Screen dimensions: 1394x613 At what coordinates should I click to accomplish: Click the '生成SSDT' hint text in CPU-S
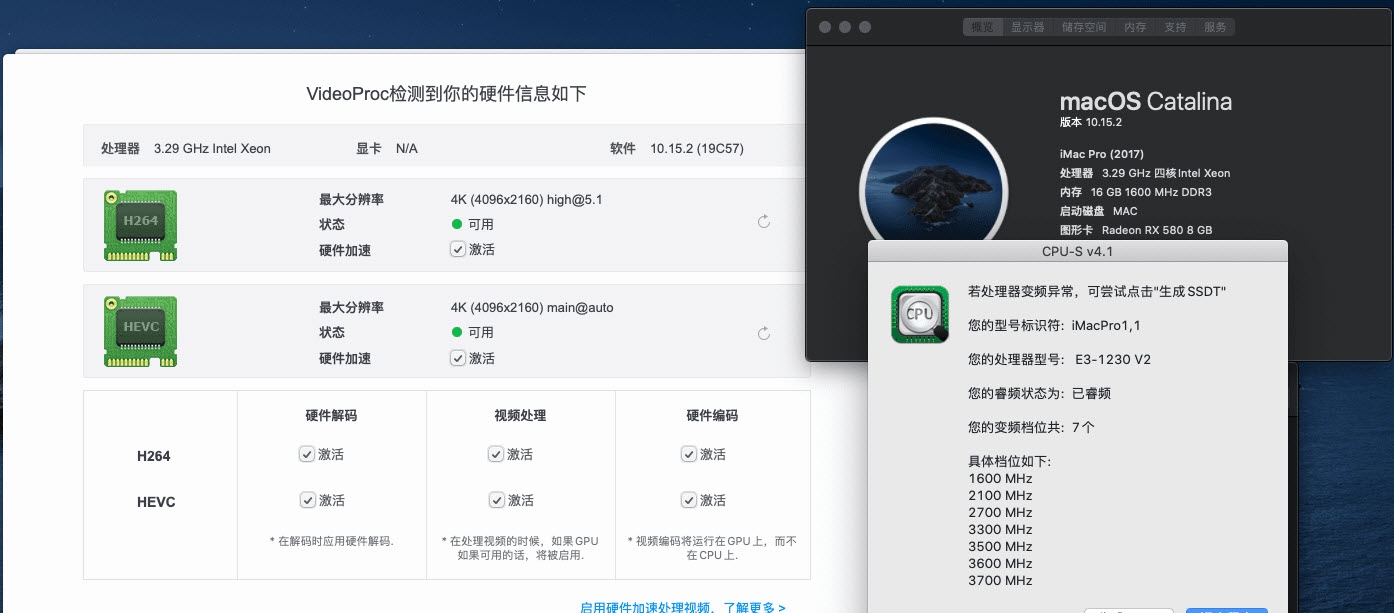pyautogui.click(x=1191, y=291)
